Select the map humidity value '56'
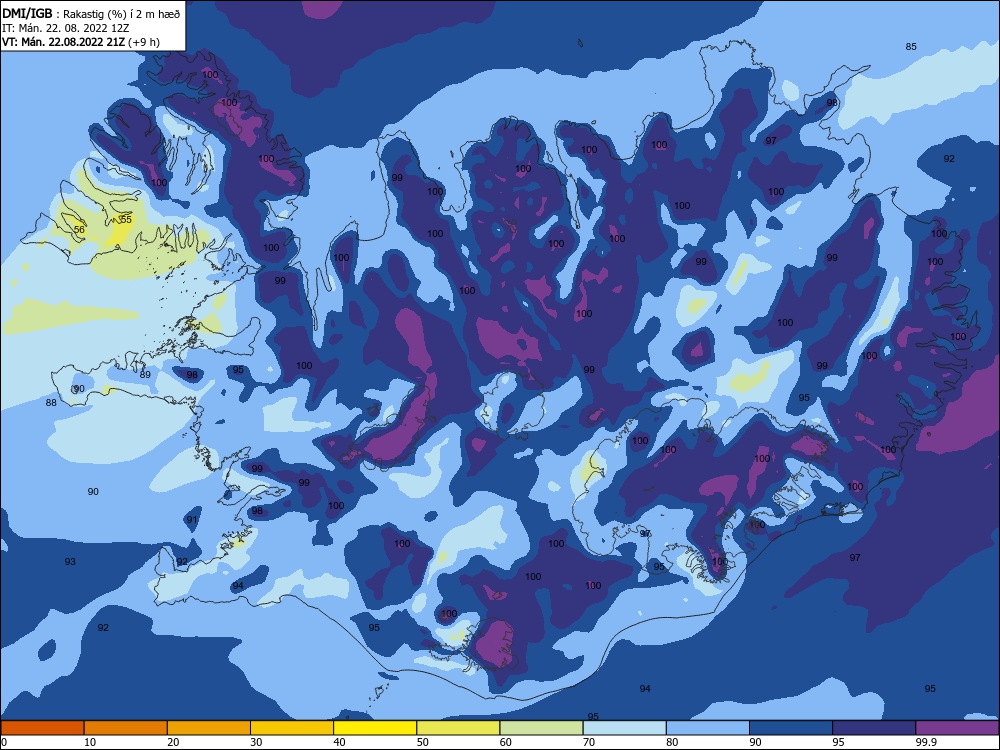 point(79,230)
